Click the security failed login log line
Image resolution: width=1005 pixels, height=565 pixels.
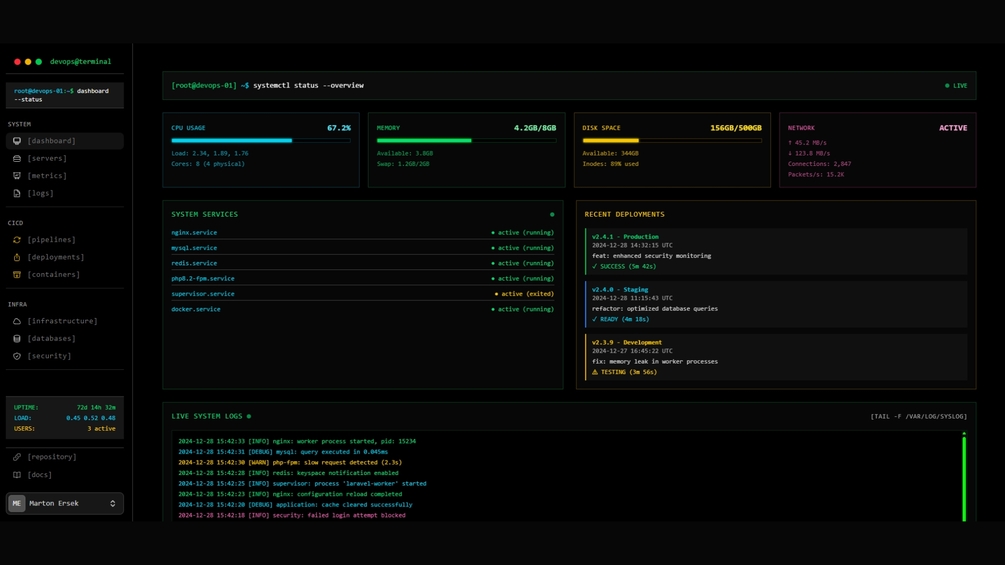pyautogui.click(x=292, y=515)
